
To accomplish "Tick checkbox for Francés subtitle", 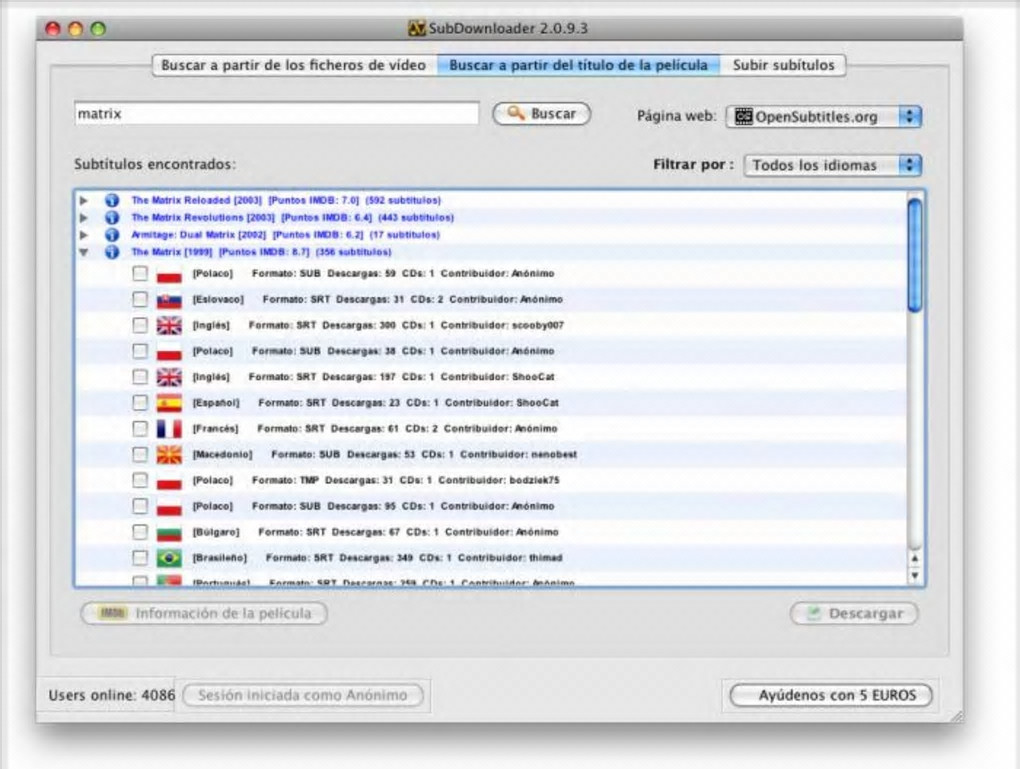I will tap(140, 428).
